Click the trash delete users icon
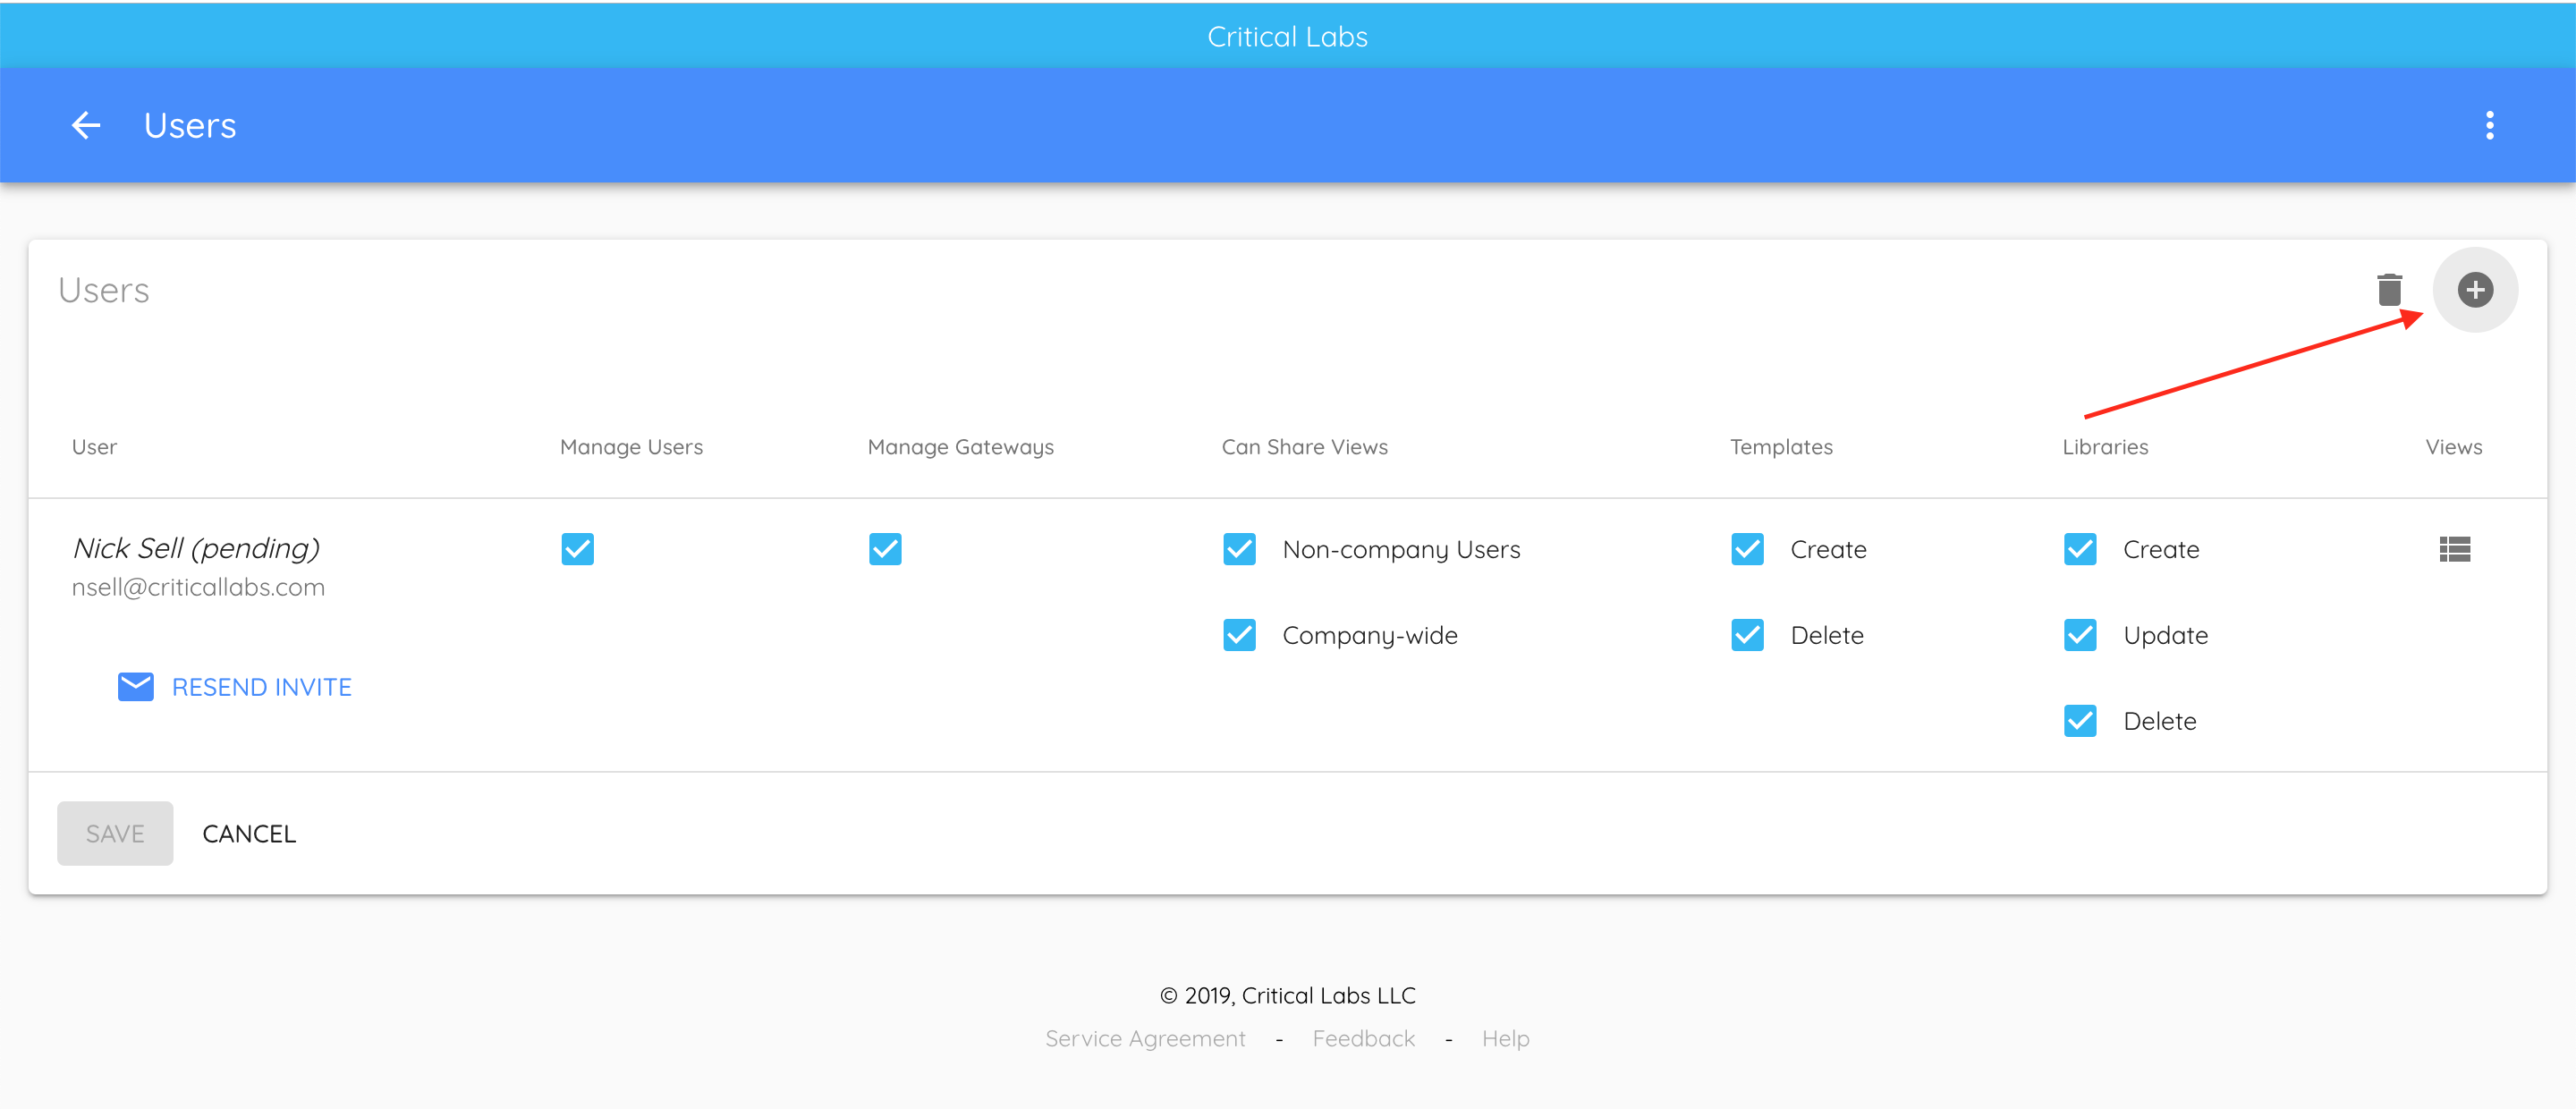This screenshot has height=1109, width=2576. pos(2389,290)
